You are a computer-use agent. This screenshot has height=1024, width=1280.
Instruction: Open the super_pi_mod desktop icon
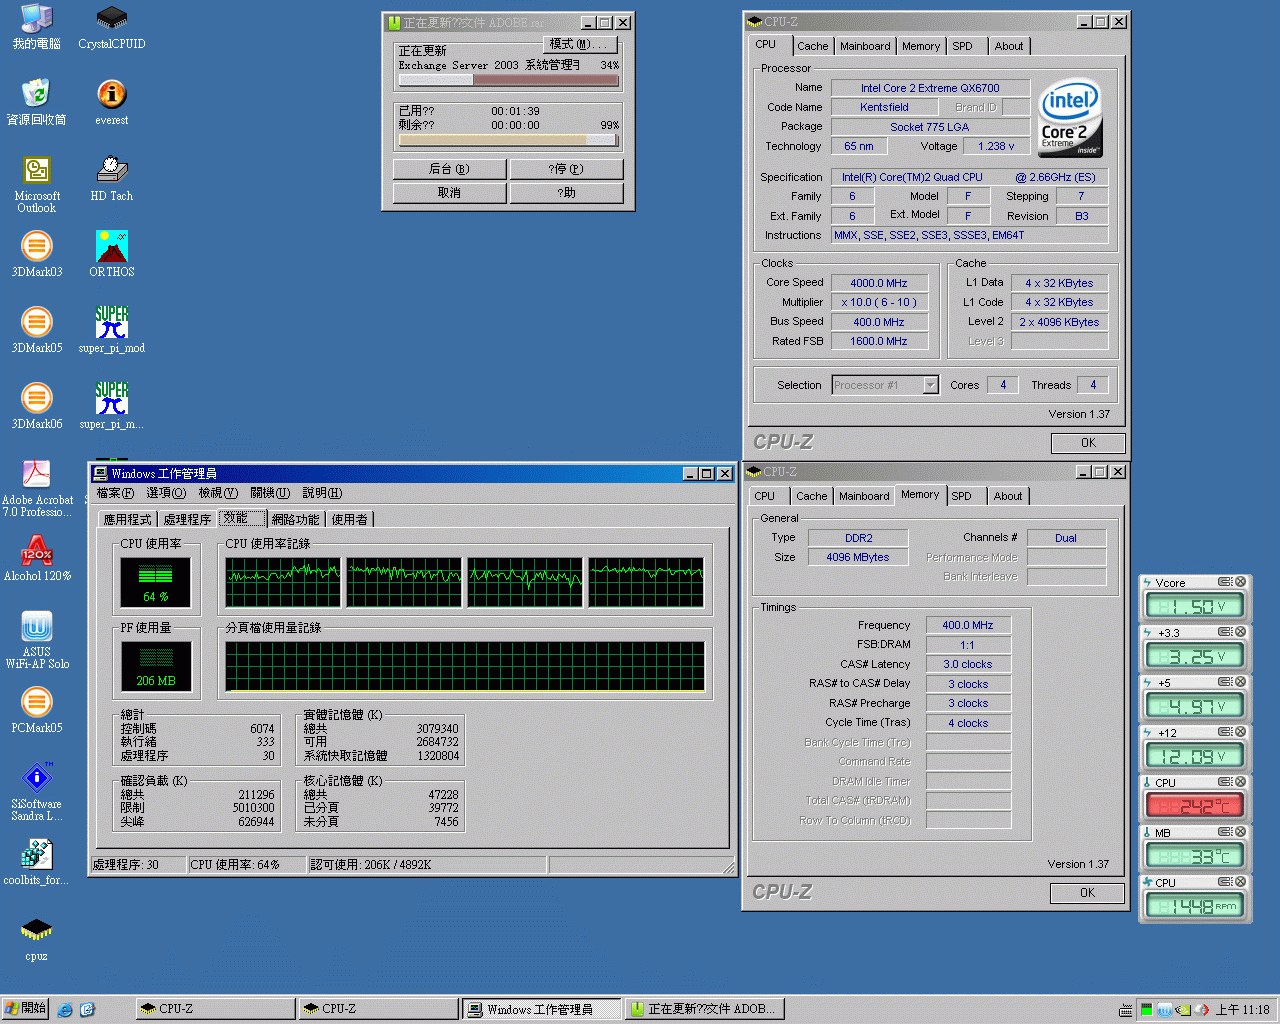[x=111, y=330]
